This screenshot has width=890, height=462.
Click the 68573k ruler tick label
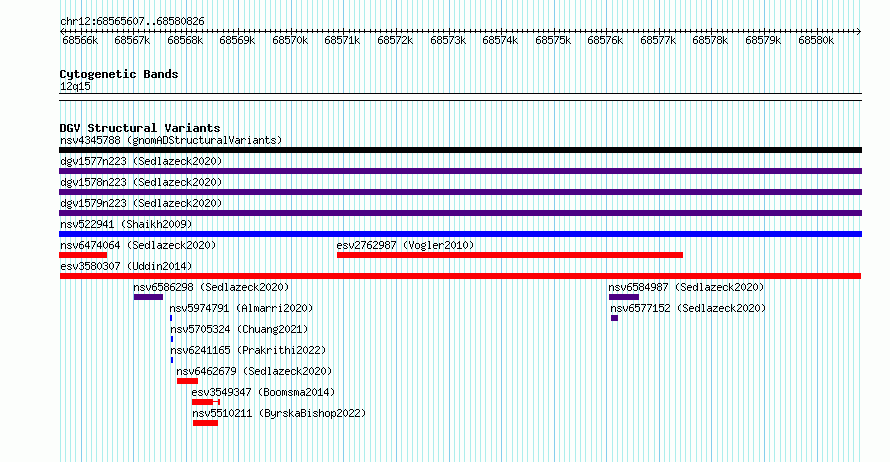(448, 41)
